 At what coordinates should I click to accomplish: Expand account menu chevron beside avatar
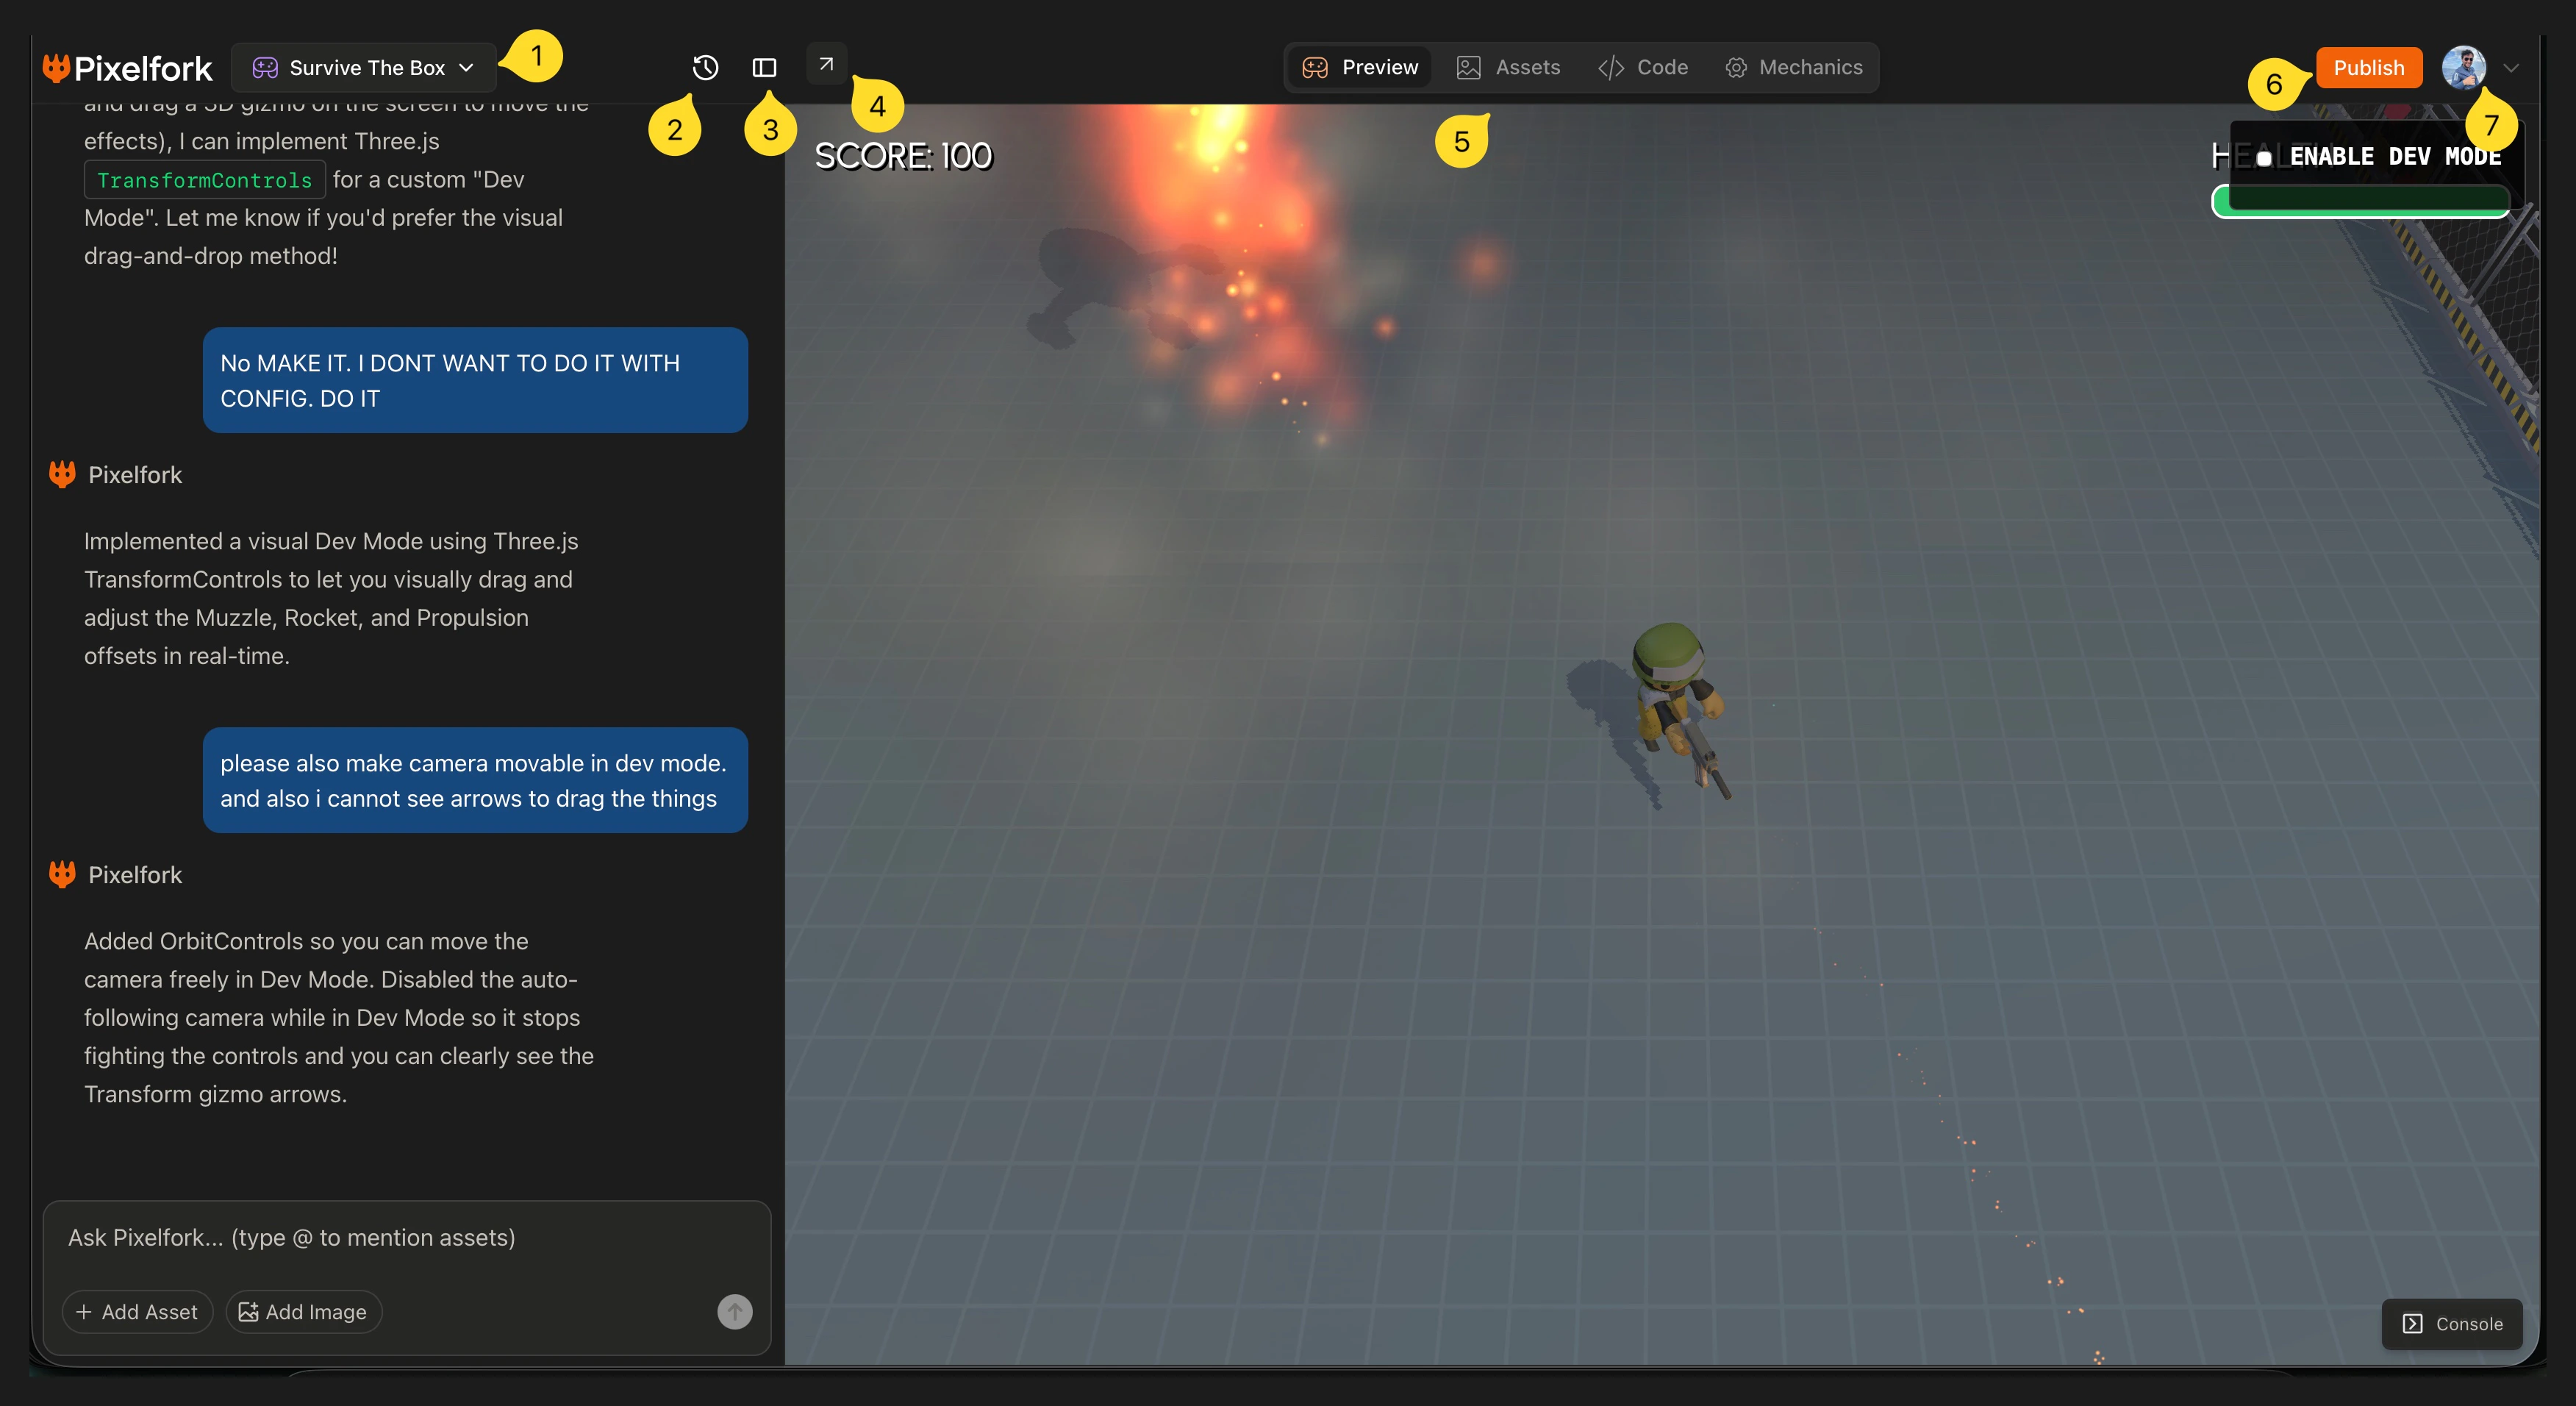pyautogui.click(x=2511, y=68)
